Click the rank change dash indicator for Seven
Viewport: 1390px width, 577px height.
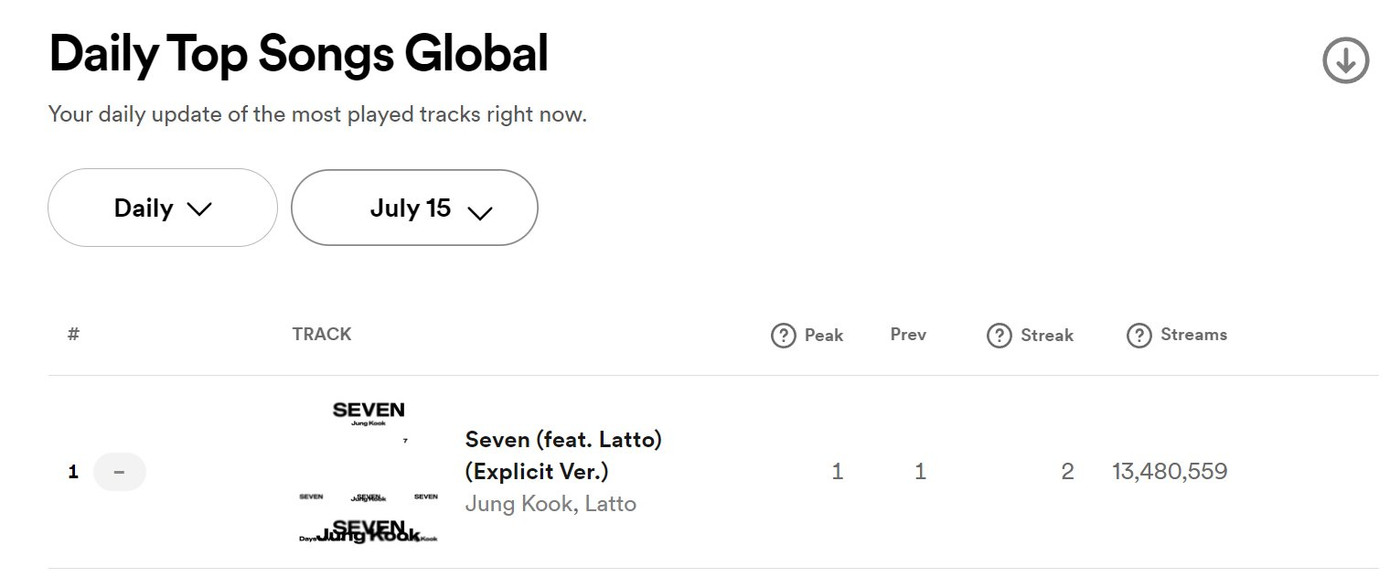coord(119,471)
